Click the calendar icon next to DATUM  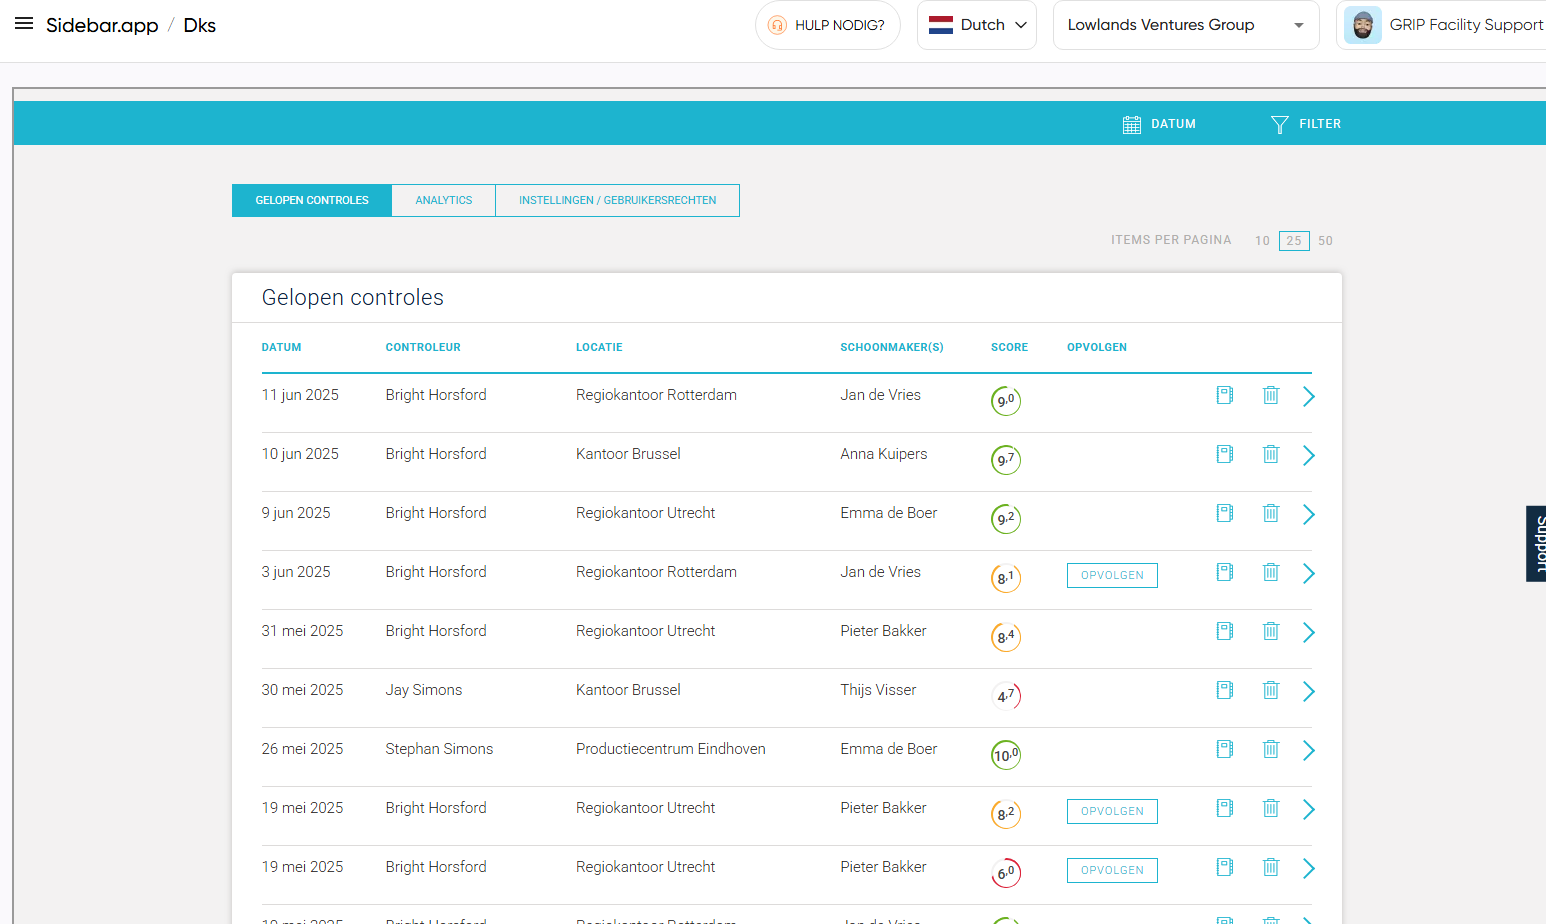[x=1132, y=124]
